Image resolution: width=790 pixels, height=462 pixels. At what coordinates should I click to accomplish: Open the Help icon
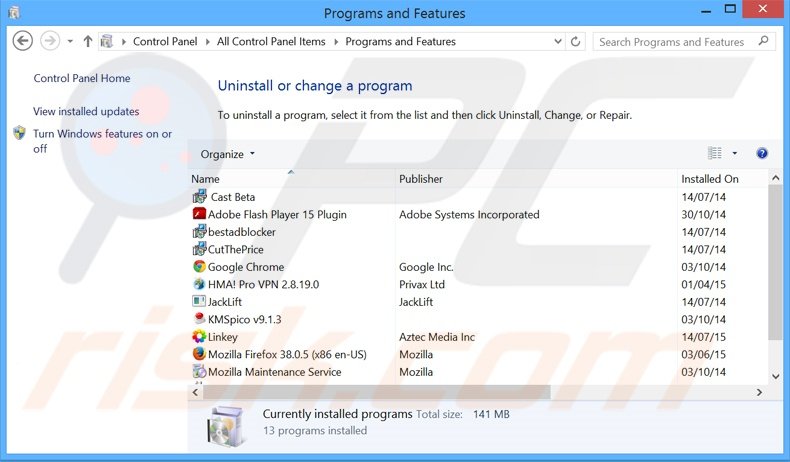click(x=762, y=153)
